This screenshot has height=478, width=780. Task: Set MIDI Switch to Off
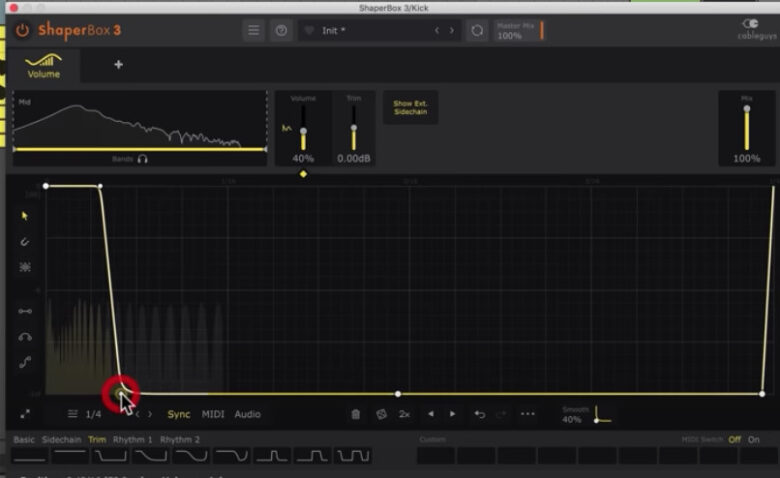pyautogui.click(x=734, y=440)
